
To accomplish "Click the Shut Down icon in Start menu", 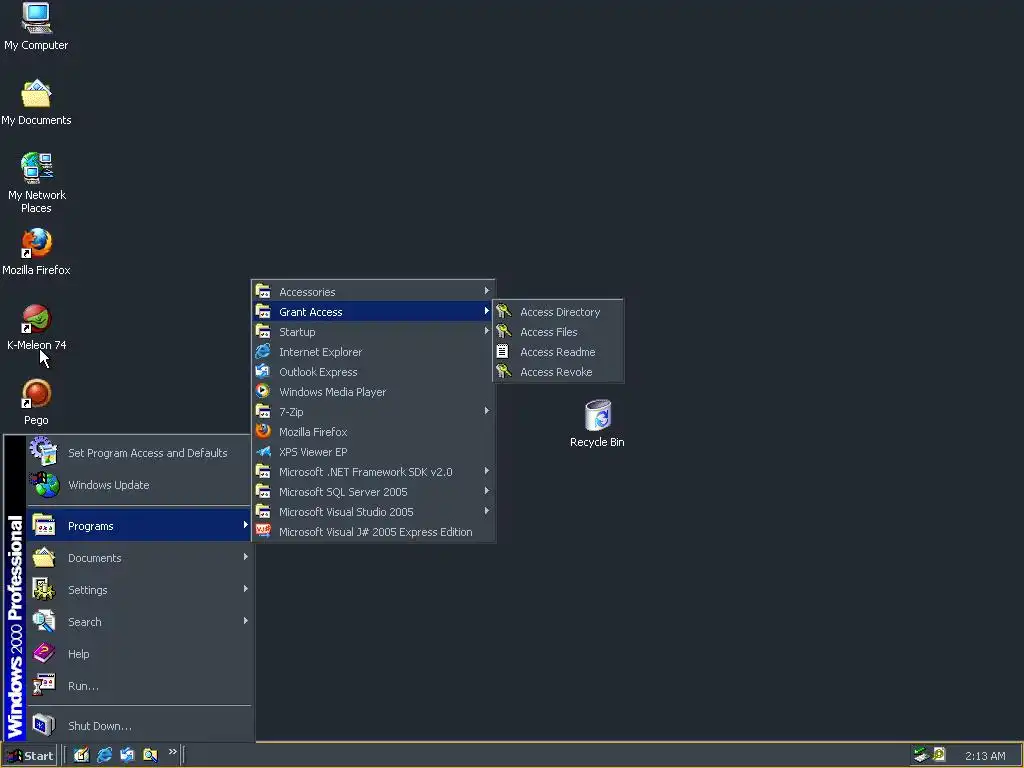I will (x=44, y=724).
